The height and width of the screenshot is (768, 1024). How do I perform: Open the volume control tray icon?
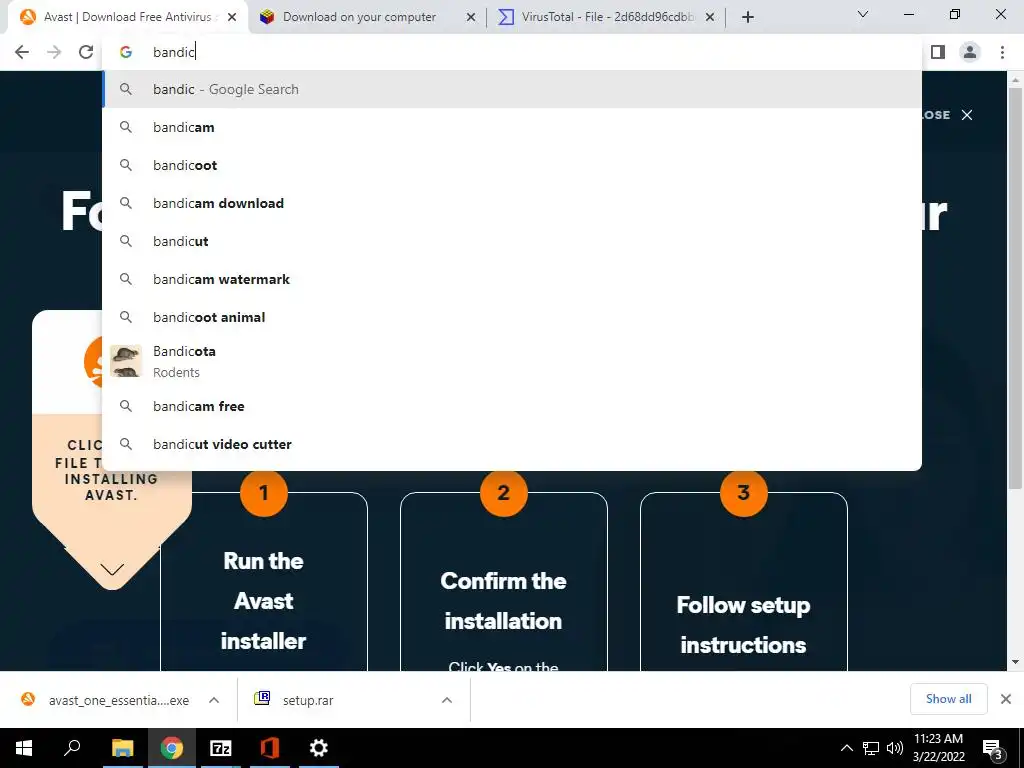click(x=895, y=748)
